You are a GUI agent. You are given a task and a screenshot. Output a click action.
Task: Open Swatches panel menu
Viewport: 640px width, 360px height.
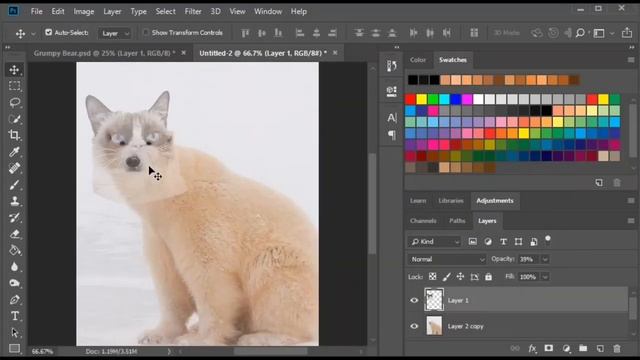pyautogui.click(x=631, y=60)
